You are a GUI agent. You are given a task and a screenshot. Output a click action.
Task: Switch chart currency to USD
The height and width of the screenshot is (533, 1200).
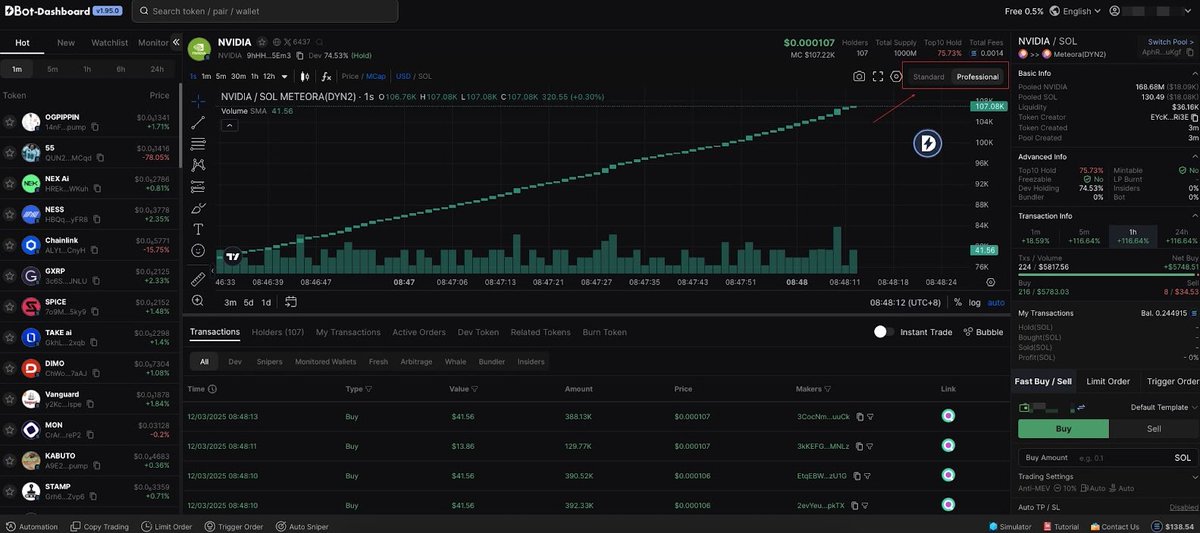pyautogui.click(x=403, y=76)
